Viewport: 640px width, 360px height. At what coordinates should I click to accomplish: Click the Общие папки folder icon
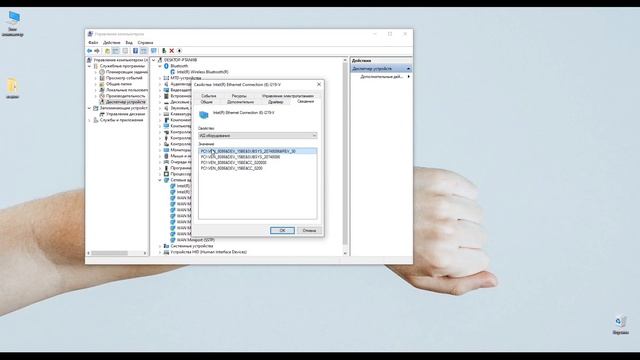point(102,84)
